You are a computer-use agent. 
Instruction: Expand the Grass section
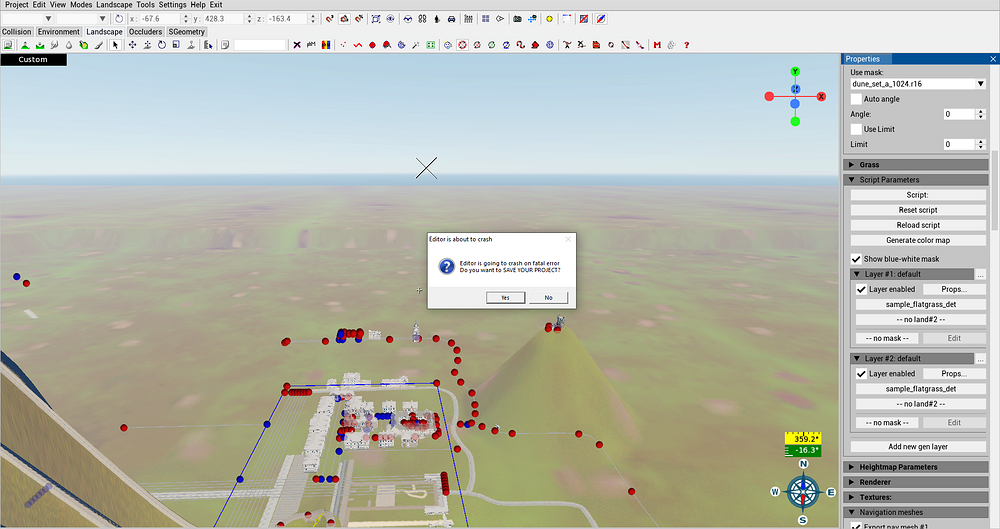[916, 165]
